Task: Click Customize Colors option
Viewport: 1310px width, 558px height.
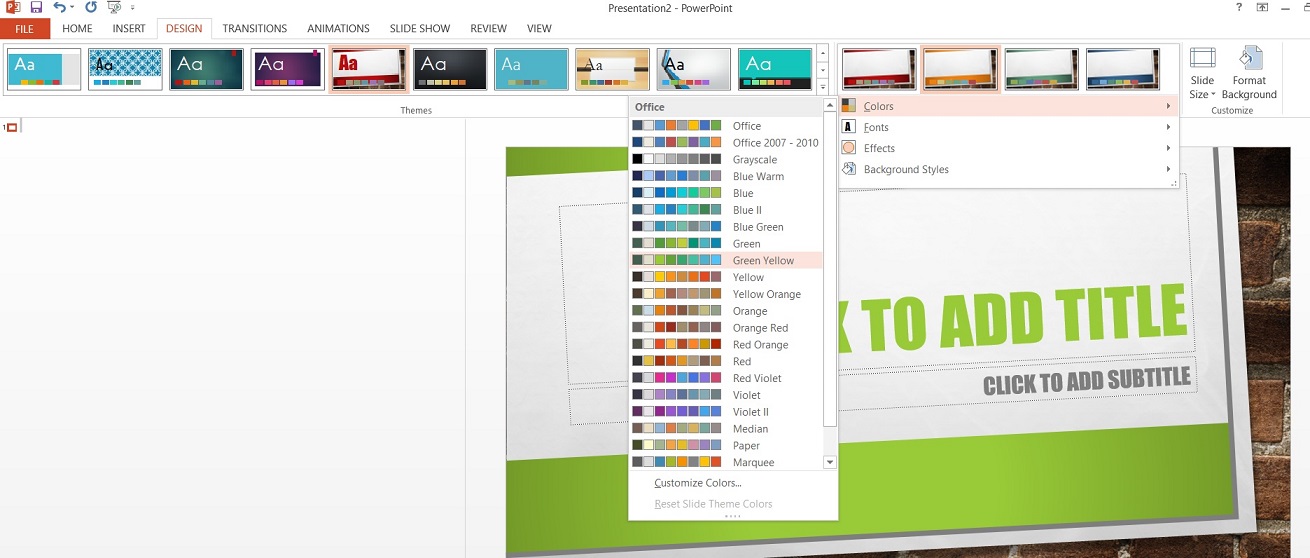Action: coord(697,483)
